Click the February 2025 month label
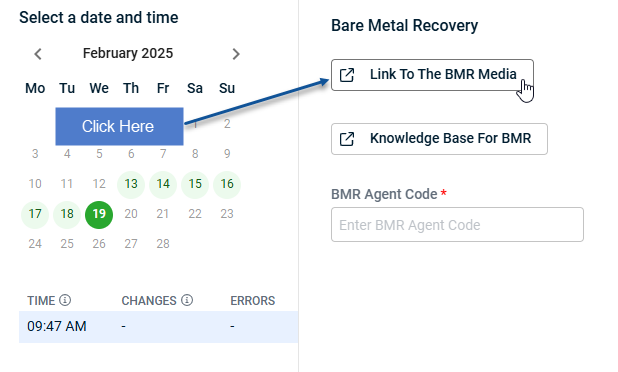 click(128, 53)
